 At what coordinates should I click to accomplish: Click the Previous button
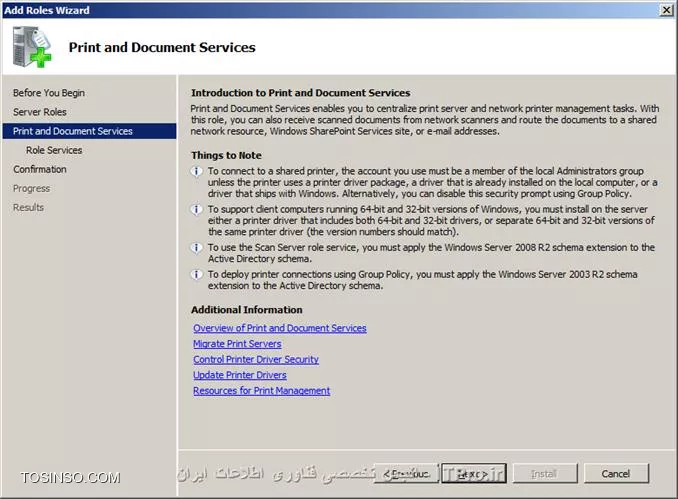click(x=406, y=473)
